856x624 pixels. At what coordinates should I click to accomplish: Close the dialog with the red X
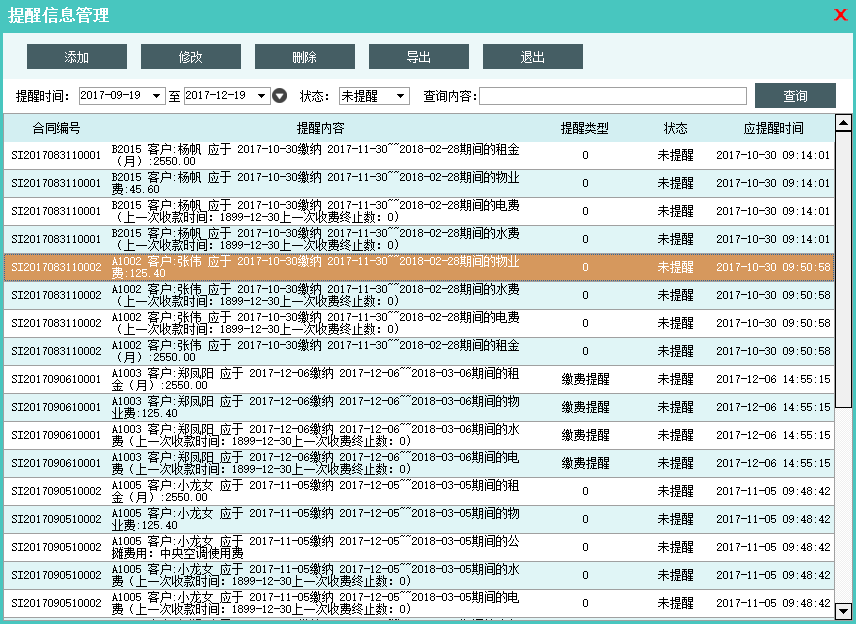click(841, 14)
